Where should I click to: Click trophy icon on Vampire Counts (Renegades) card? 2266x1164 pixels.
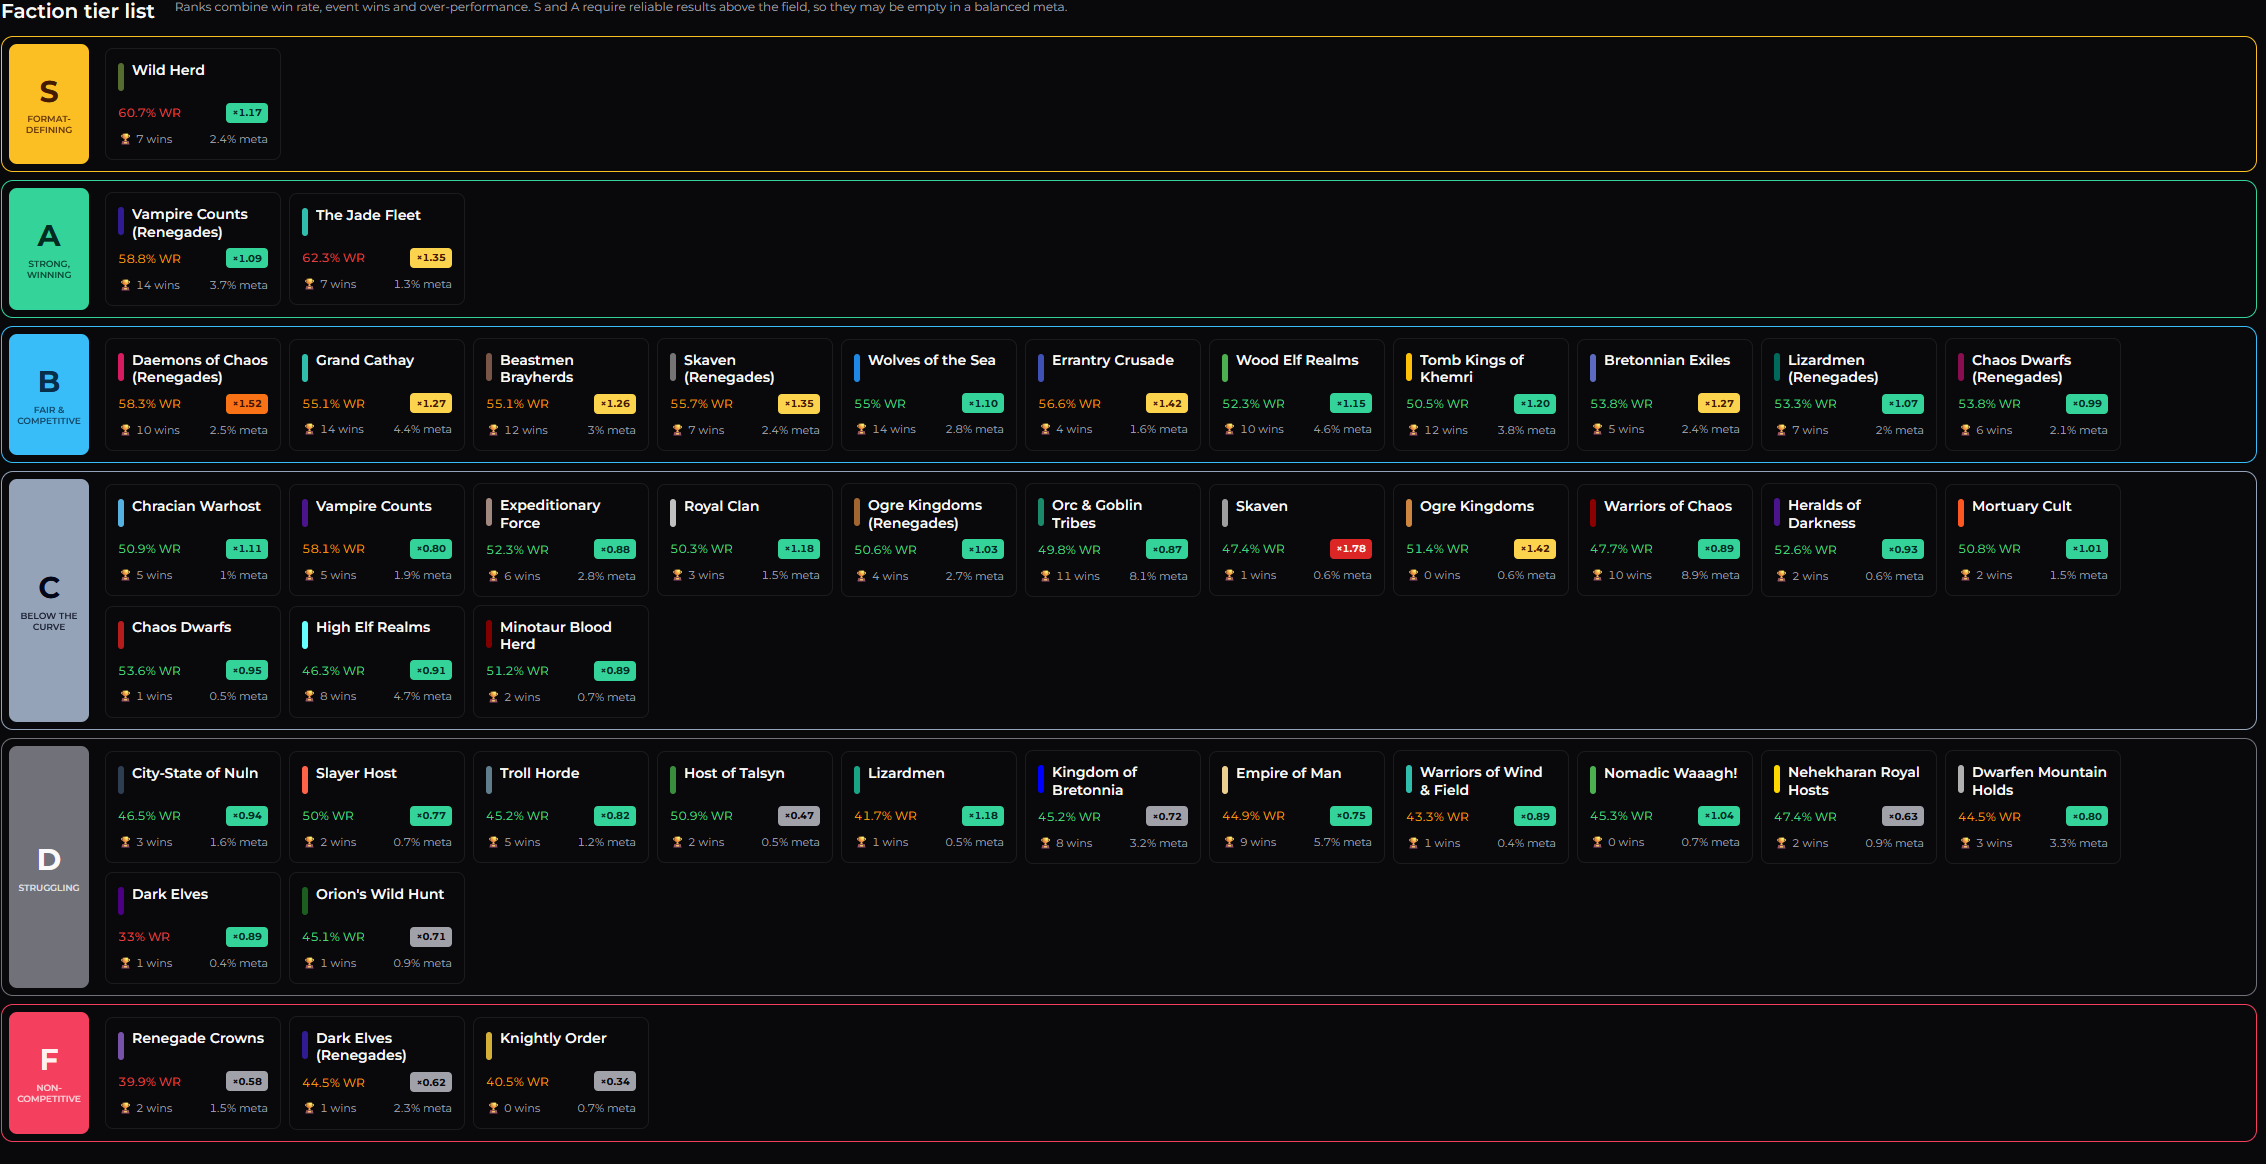click(125, 285)
